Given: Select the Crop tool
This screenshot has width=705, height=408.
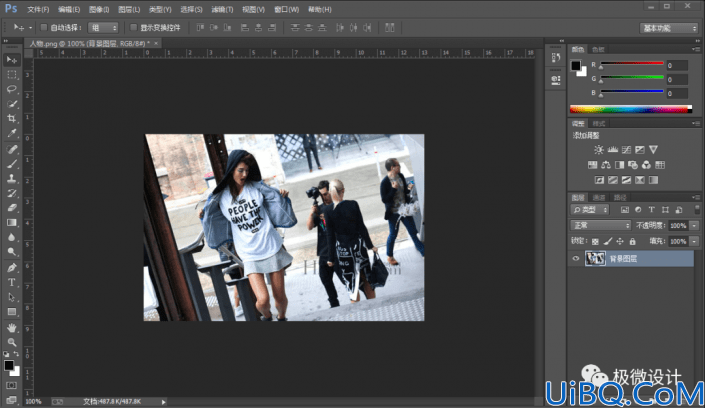Looking at the screenshot, I should [x=12, y=118].
